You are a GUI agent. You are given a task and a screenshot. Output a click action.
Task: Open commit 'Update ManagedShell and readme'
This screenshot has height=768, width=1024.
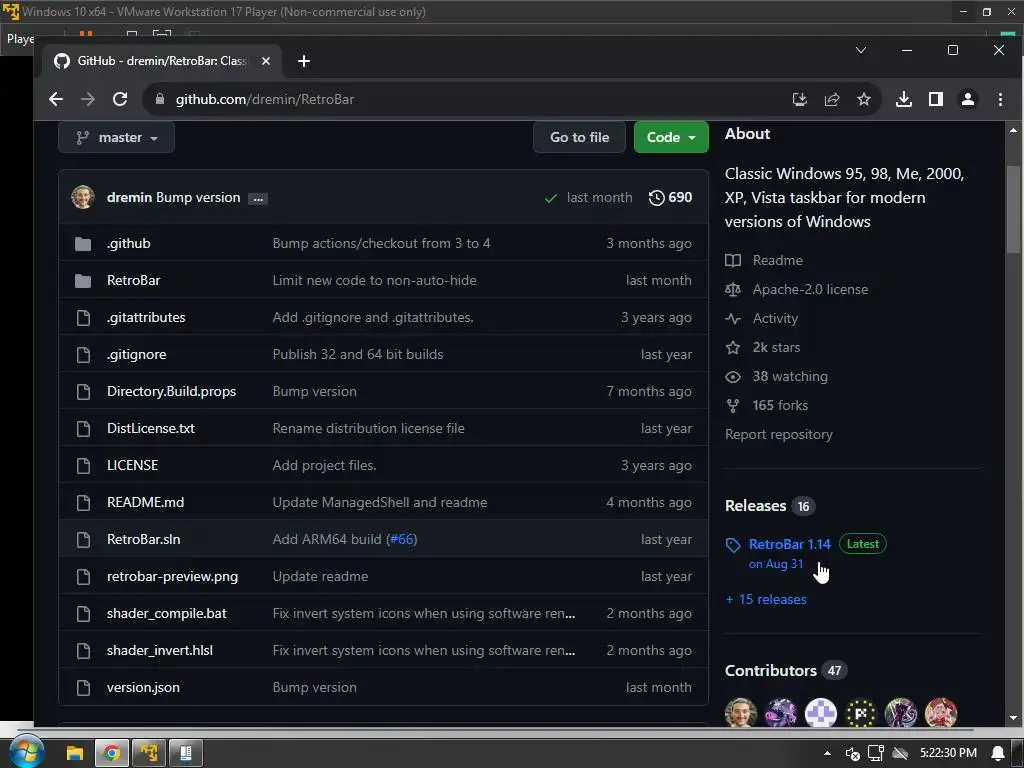point(379,502)
